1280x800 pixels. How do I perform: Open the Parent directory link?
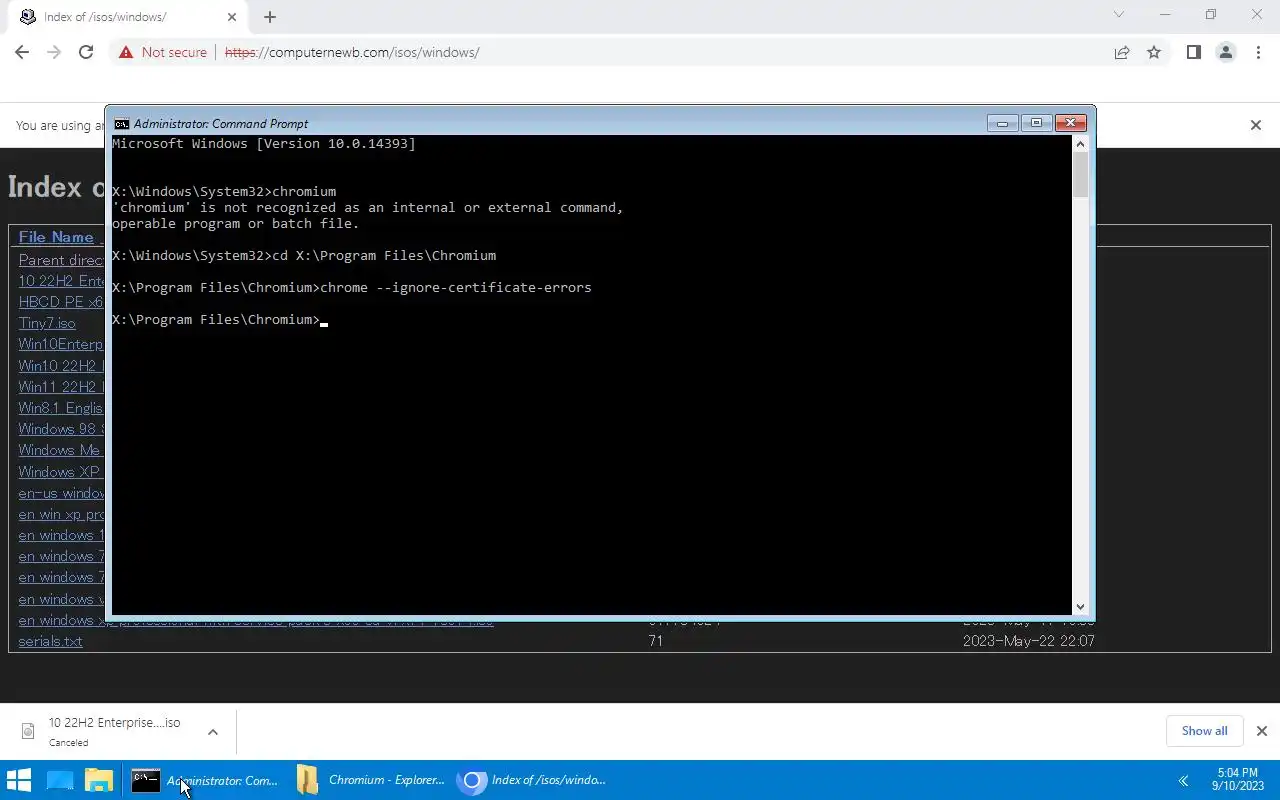[x=61, y=260]
